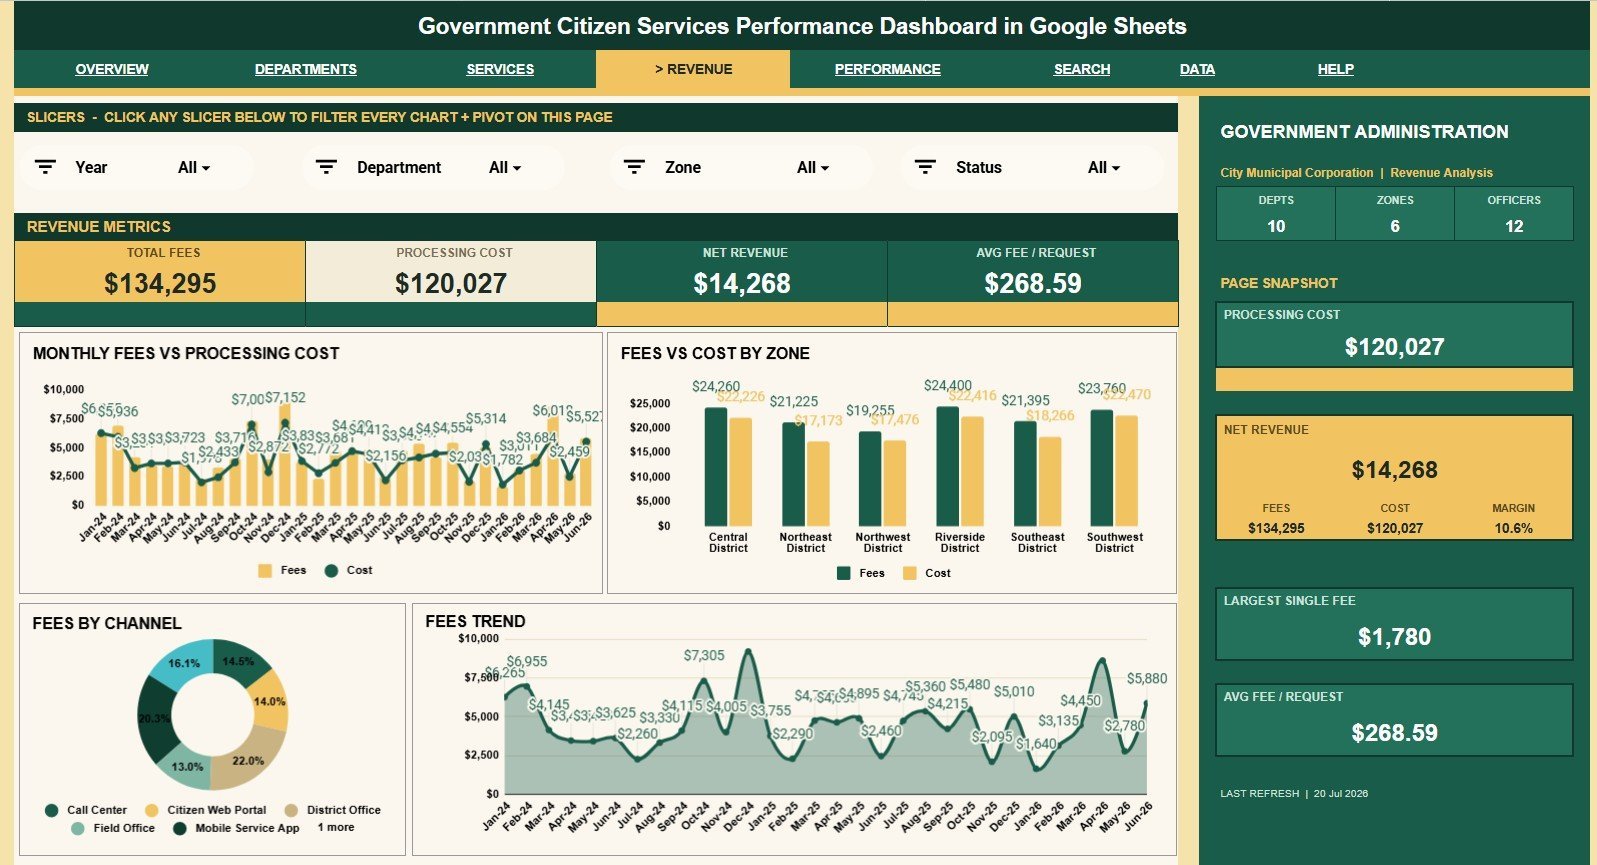Expand the Zone slicer All dropdown
The width and height of the screenshot is (1597, 865).
813,168
